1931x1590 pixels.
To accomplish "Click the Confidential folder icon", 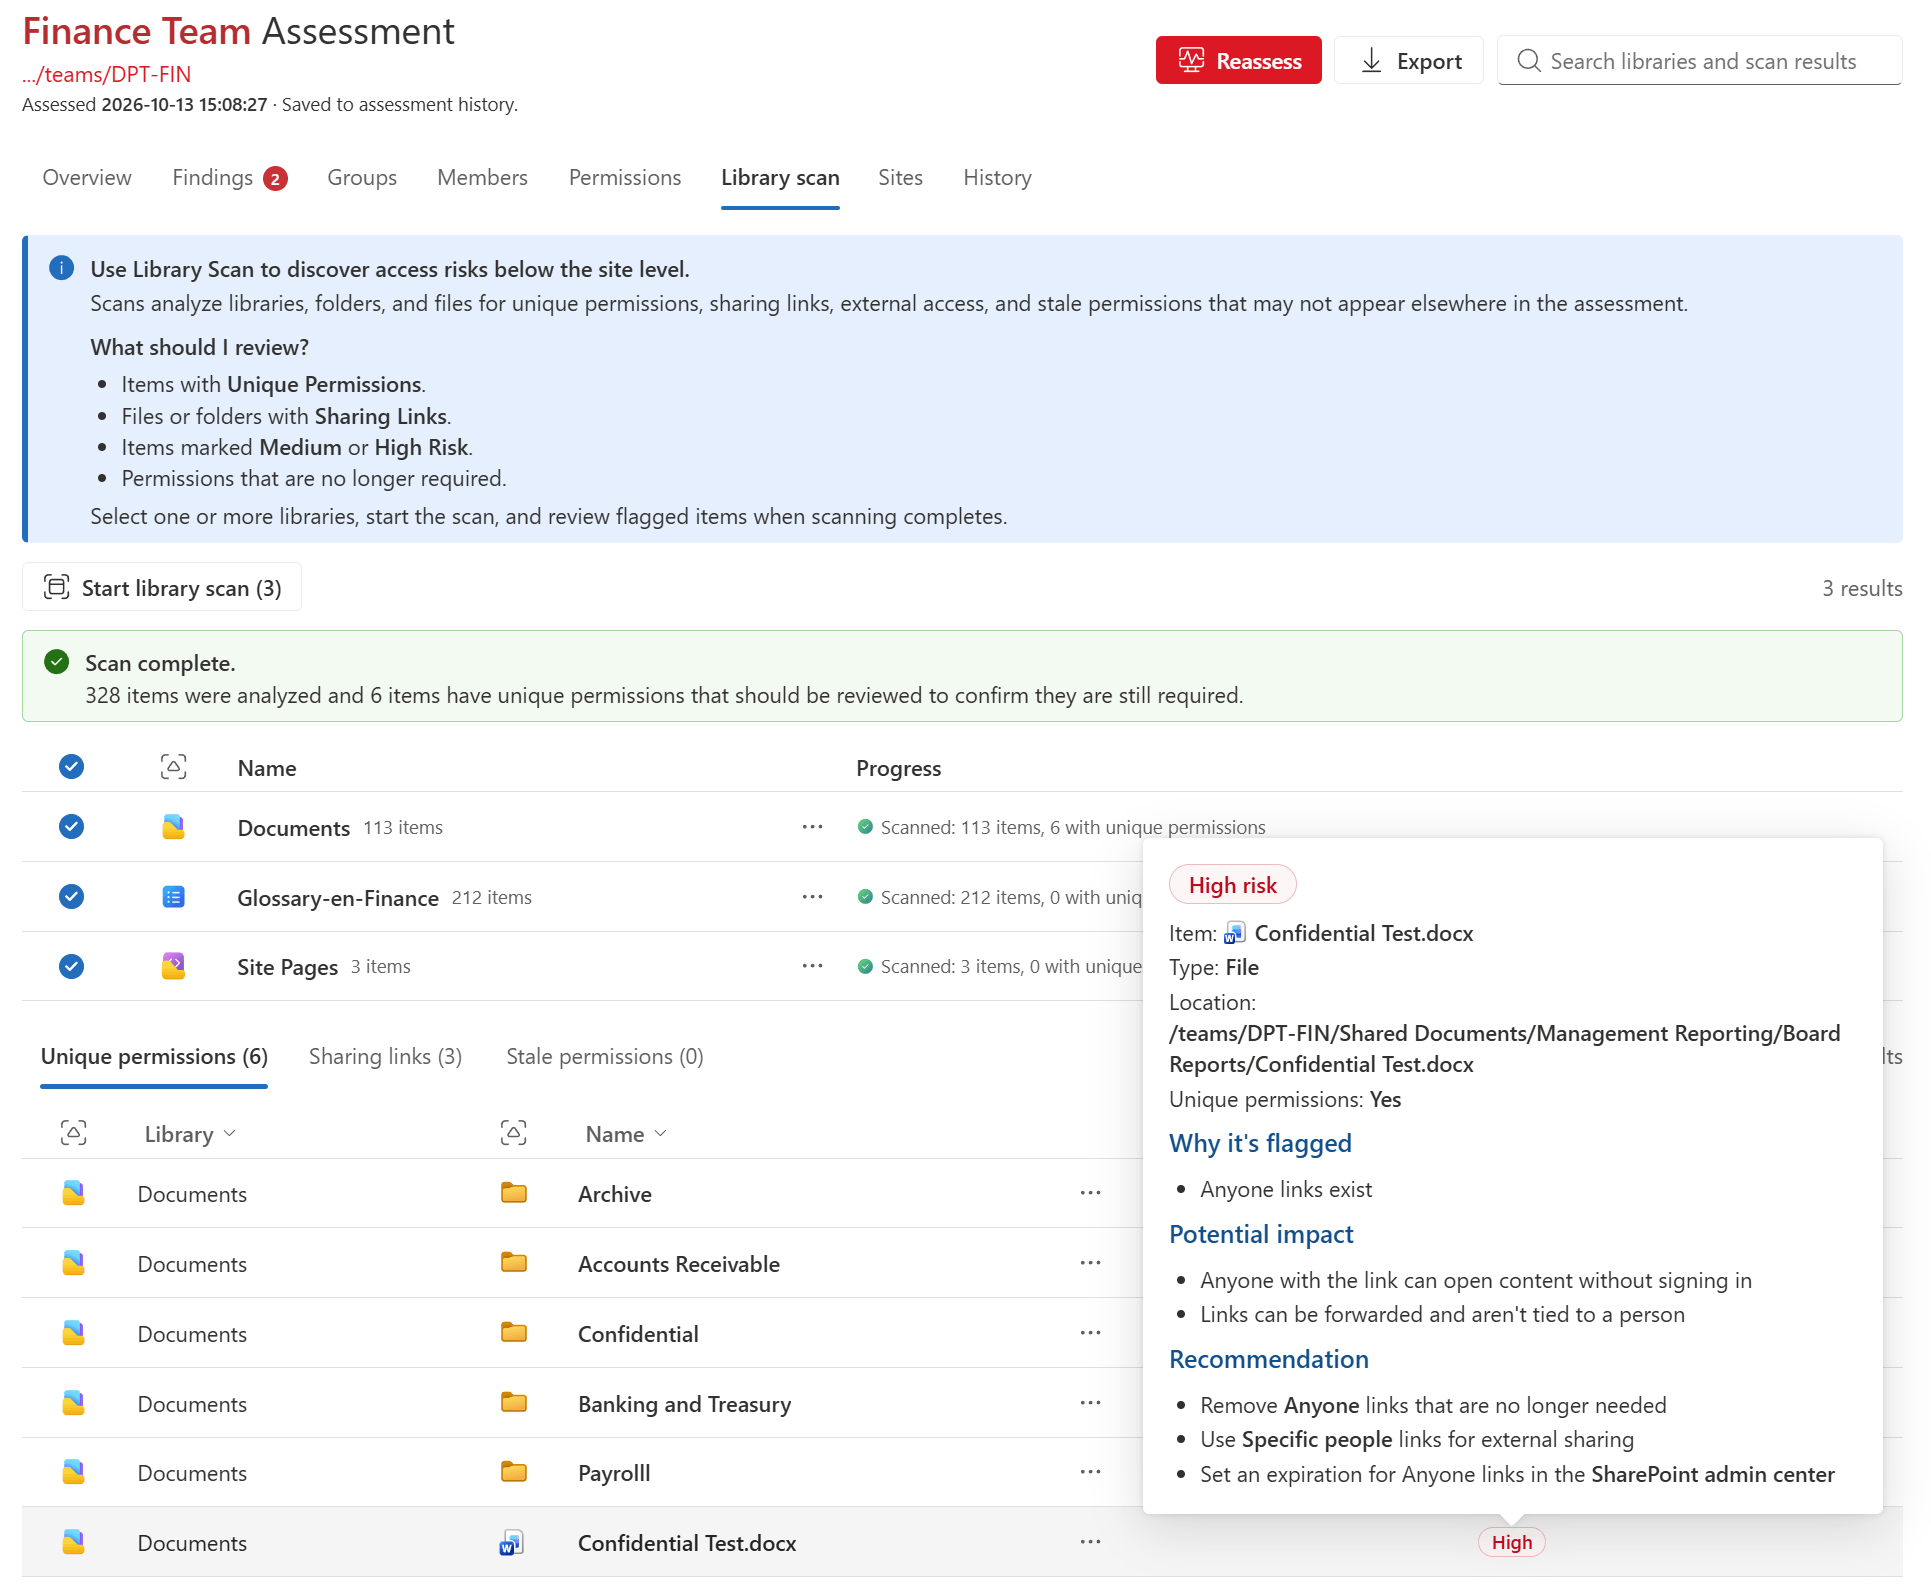I will pyautogui.click(x=514, y=1333).
